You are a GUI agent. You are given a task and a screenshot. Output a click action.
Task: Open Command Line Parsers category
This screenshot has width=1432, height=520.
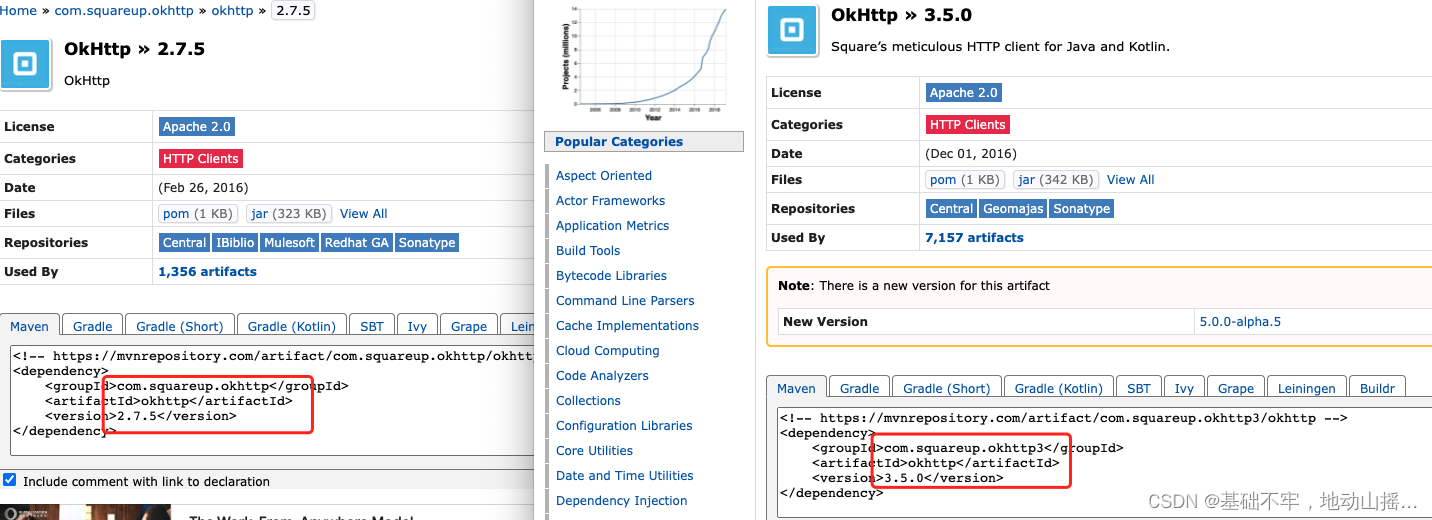coord(625,300)
